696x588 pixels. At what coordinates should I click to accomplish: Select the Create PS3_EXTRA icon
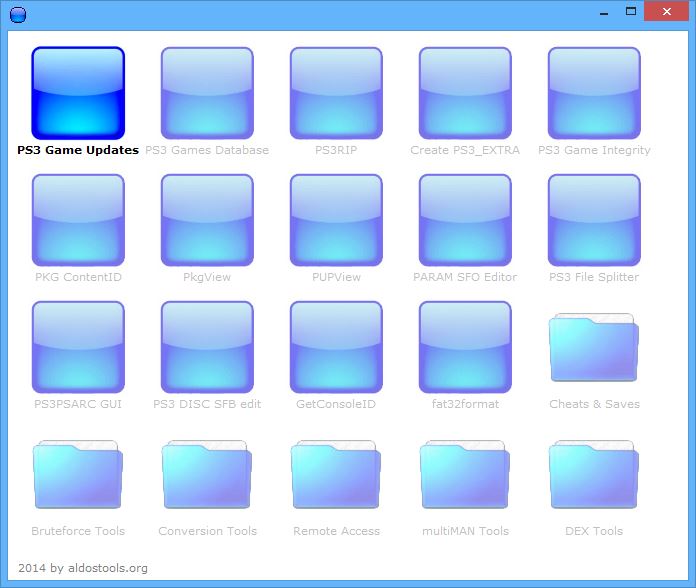[465, 93]
